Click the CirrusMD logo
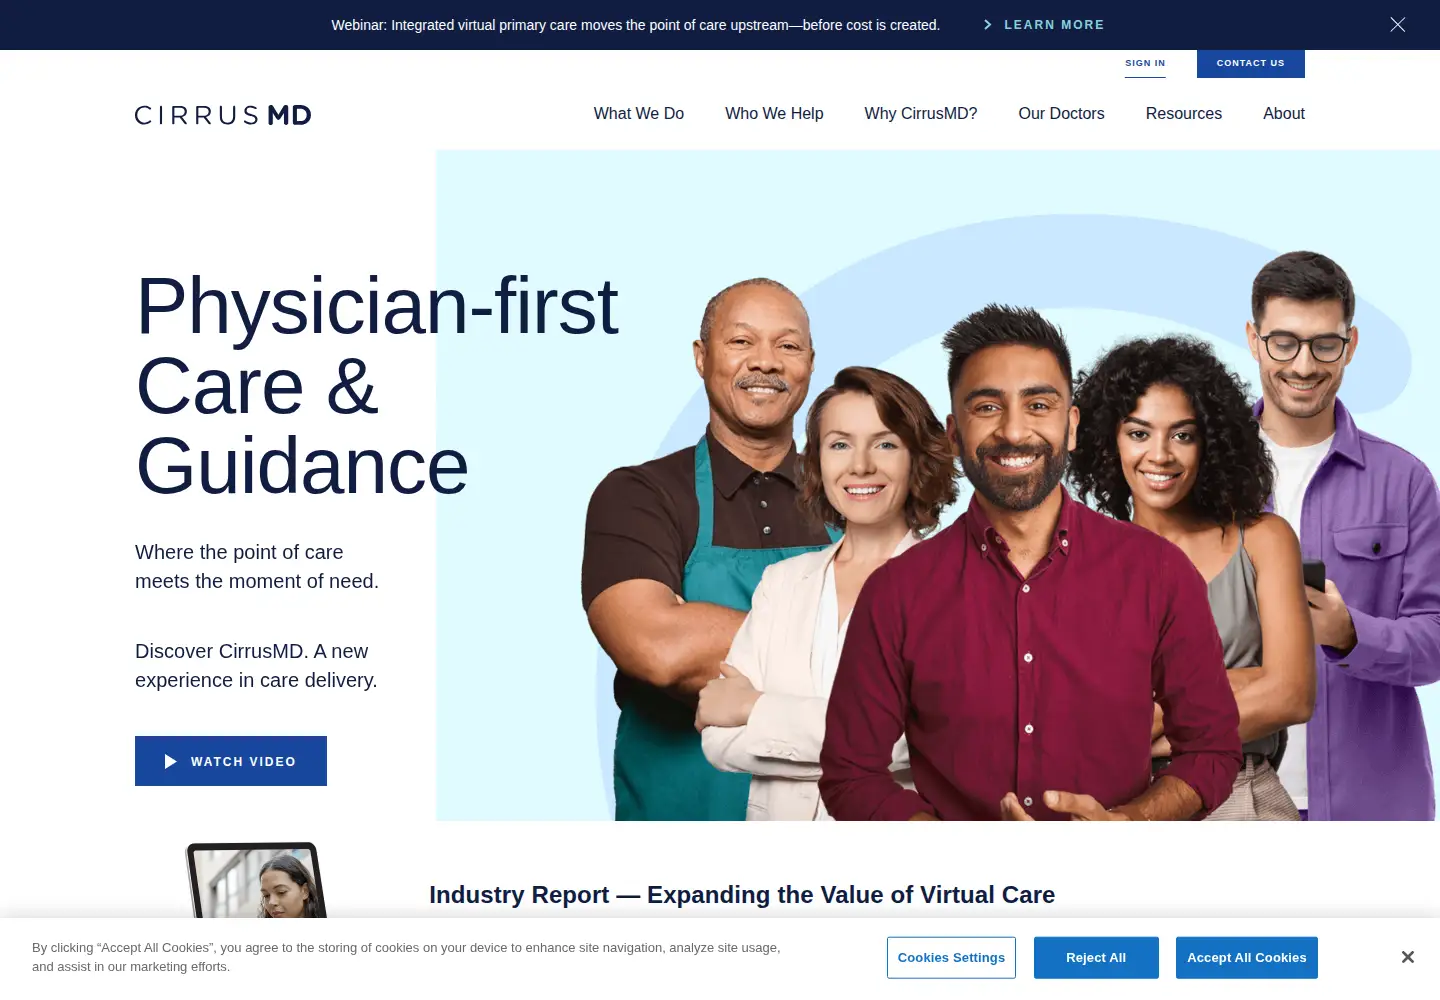This screenshot has height=1000, width=1440. pyautogui.click(x=223, y=115)
